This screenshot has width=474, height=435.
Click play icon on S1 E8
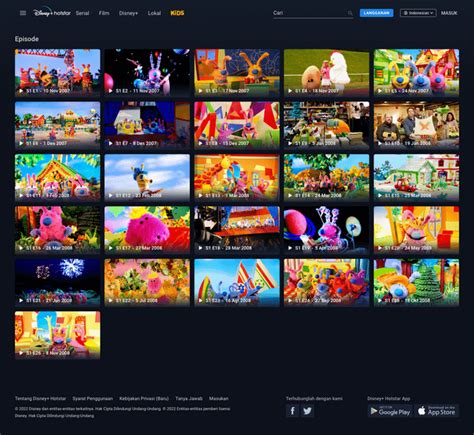click(200, 143)
